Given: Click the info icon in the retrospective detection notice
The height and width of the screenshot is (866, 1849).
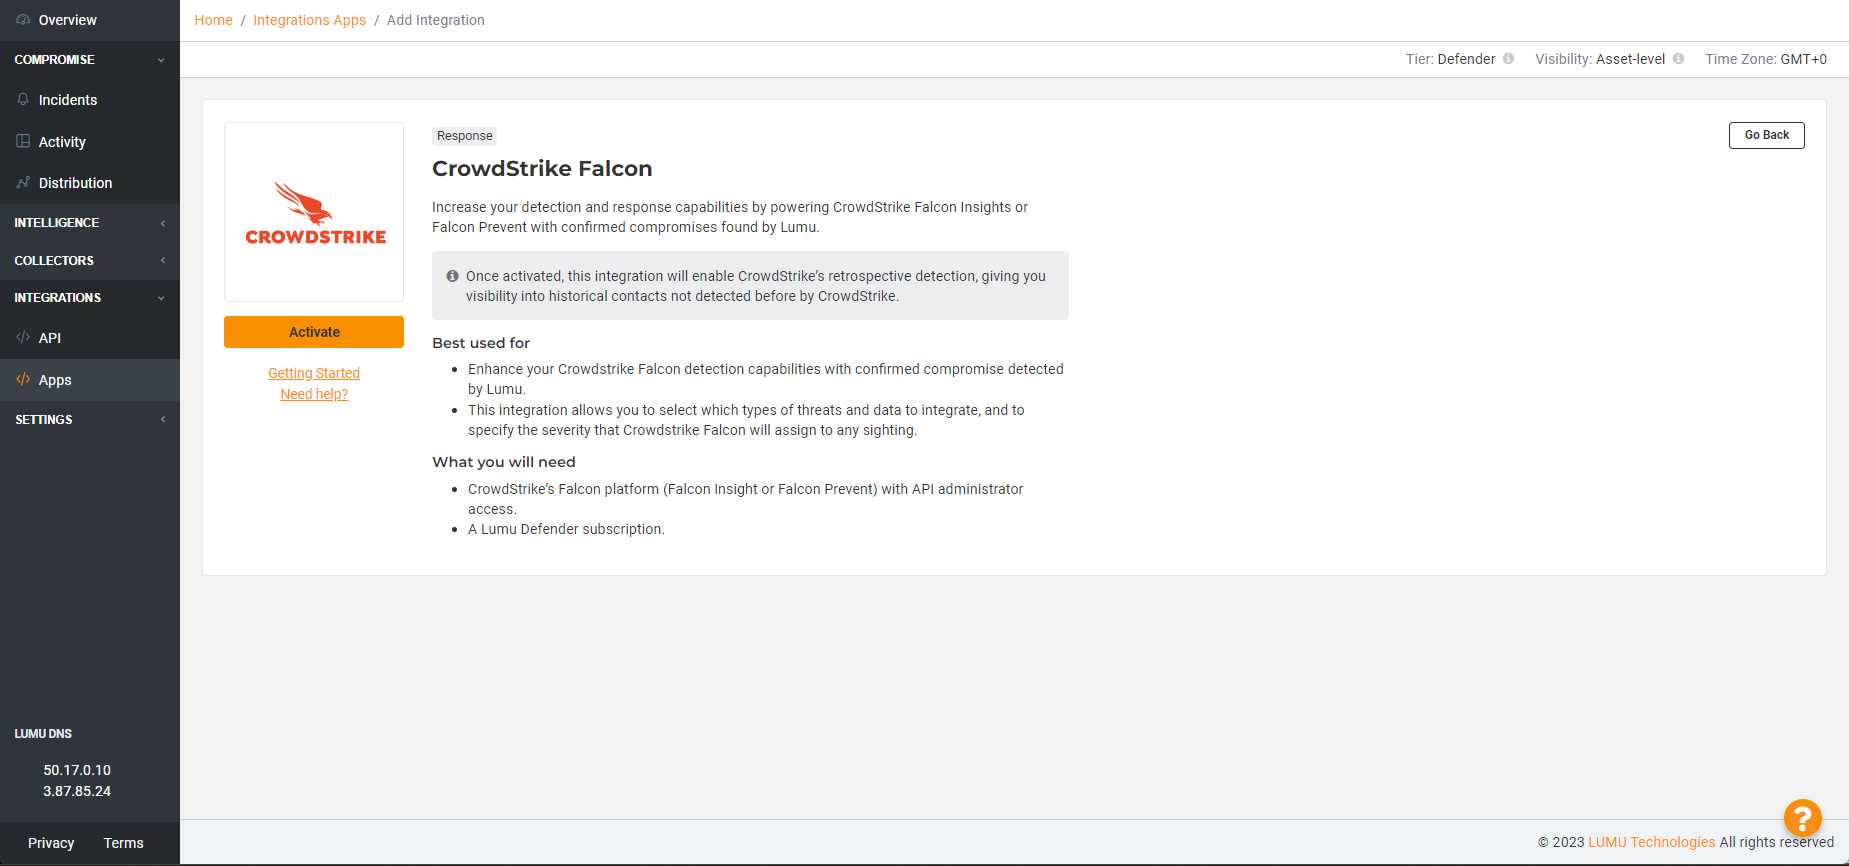Looking at the screenshot, I should [452, 276].
